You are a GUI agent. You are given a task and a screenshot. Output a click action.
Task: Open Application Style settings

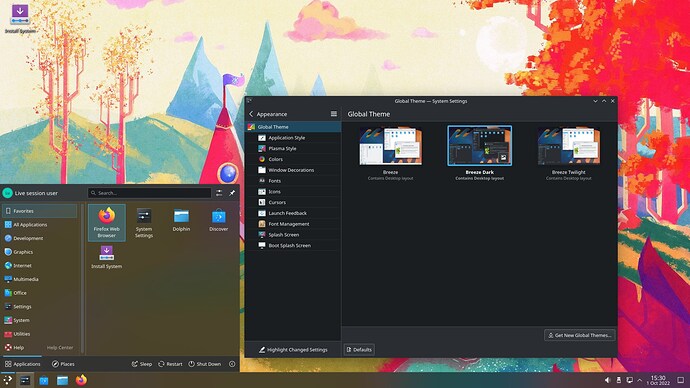click(x=293, y=138)
